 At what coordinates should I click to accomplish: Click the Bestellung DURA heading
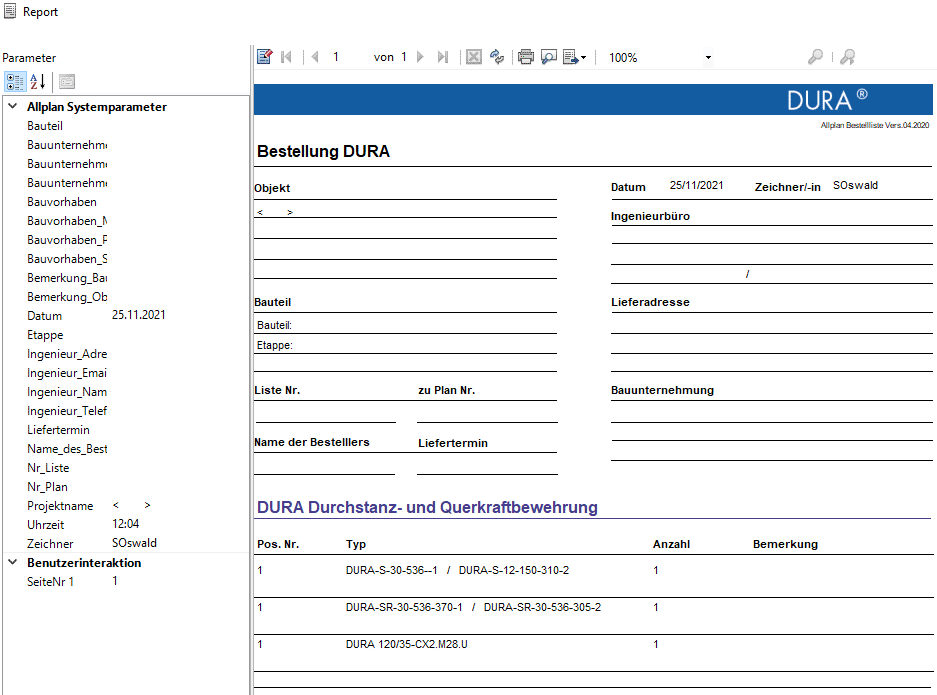point(323,151)
